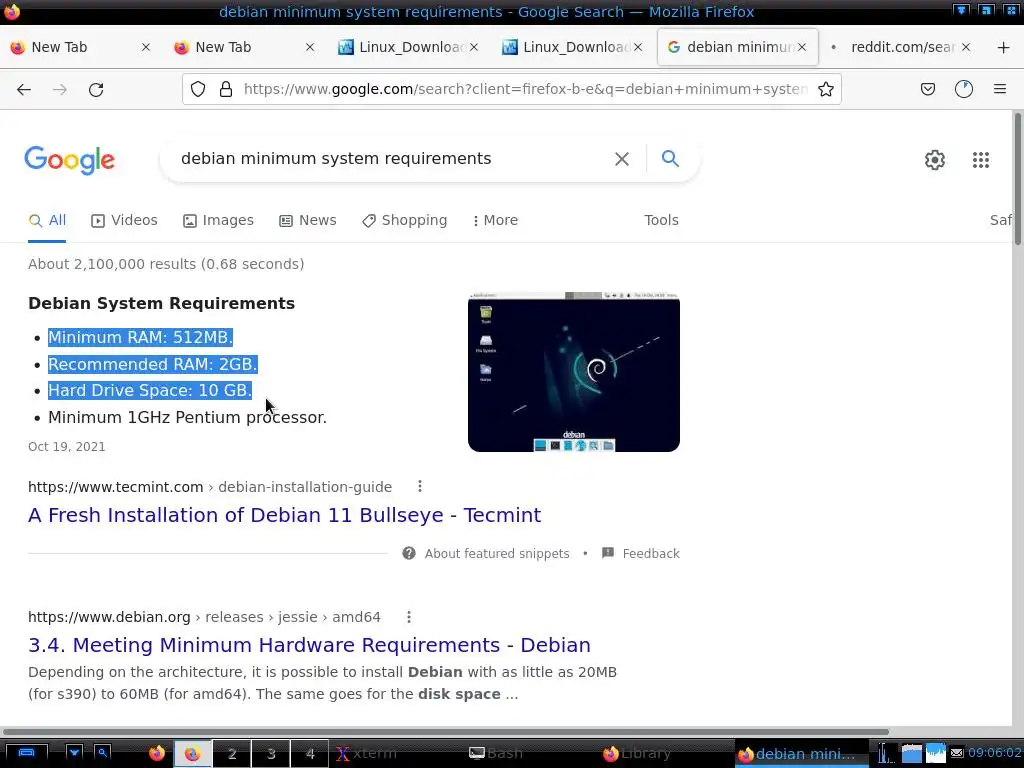The width and height of the screenshot is (1024, 768).
Task: Click the About featured snippets help icon
Action: [x=409, y=553]
